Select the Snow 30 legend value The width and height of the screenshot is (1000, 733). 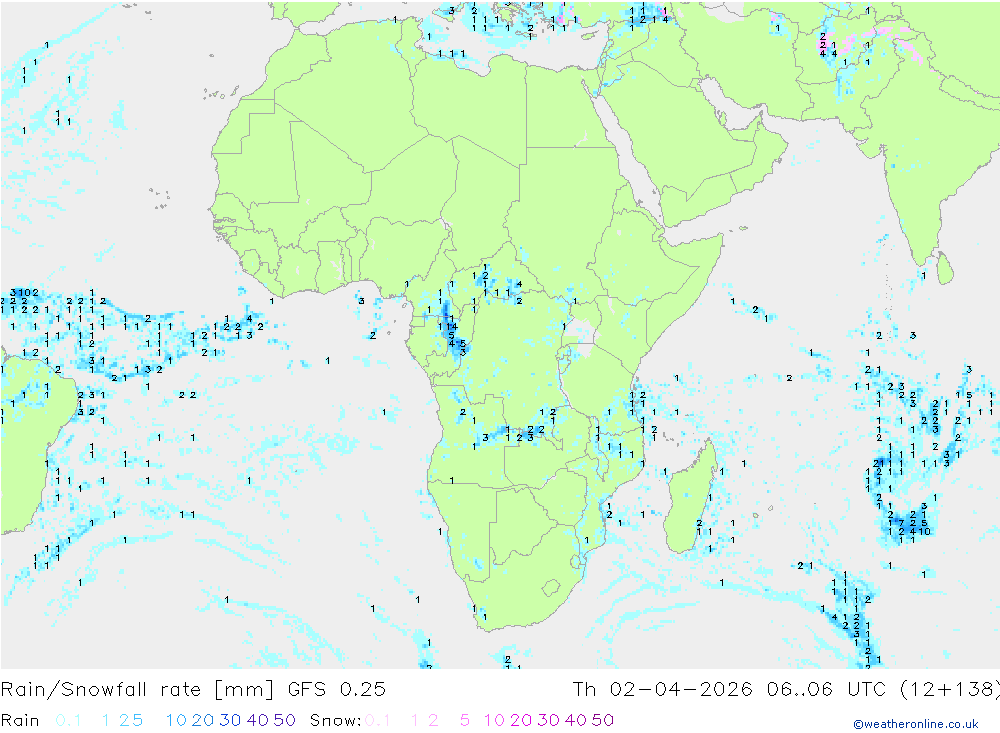[548, 720]
